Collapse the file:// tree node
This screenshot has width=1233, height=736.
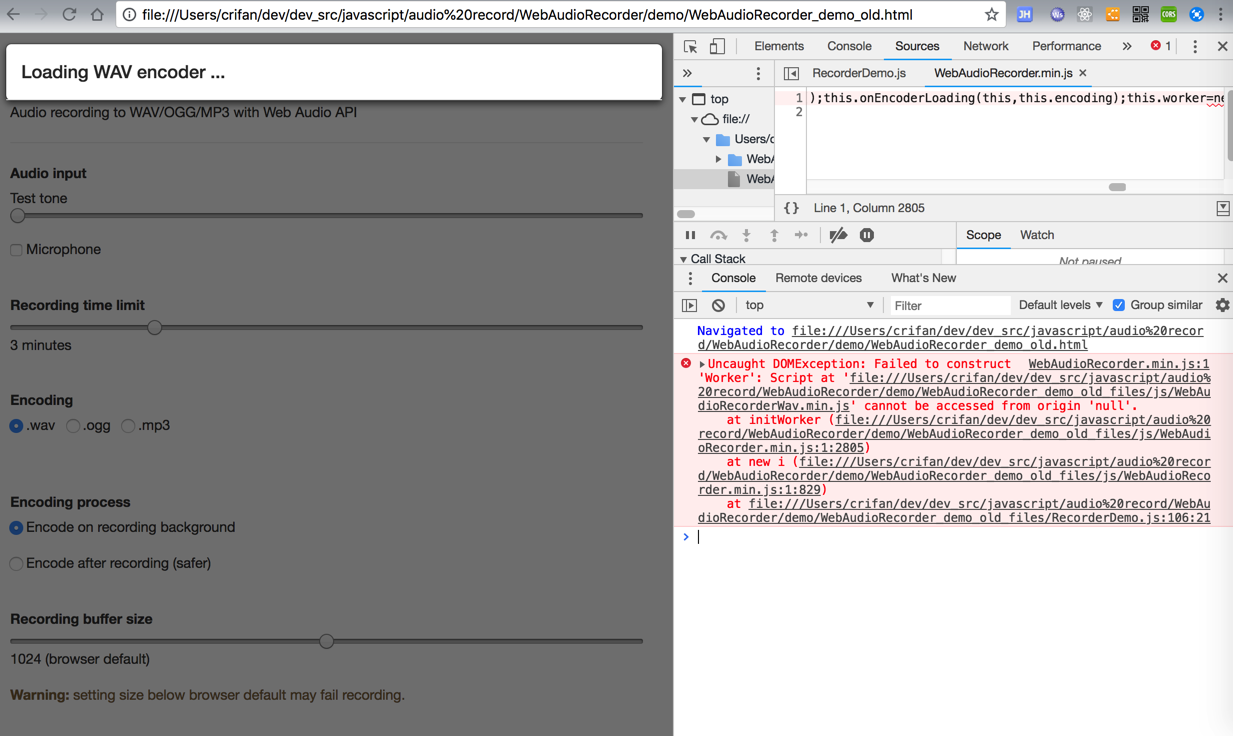[x=695, y=119]
